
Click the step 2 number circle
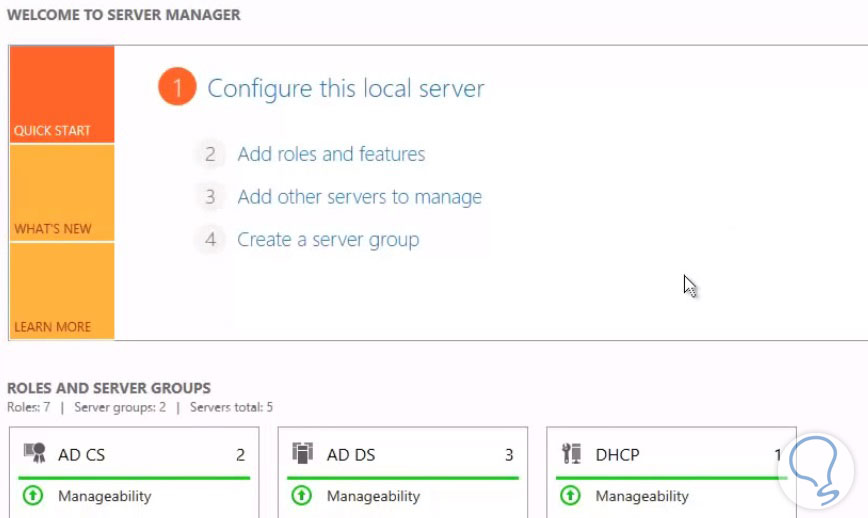coord(210,155)
